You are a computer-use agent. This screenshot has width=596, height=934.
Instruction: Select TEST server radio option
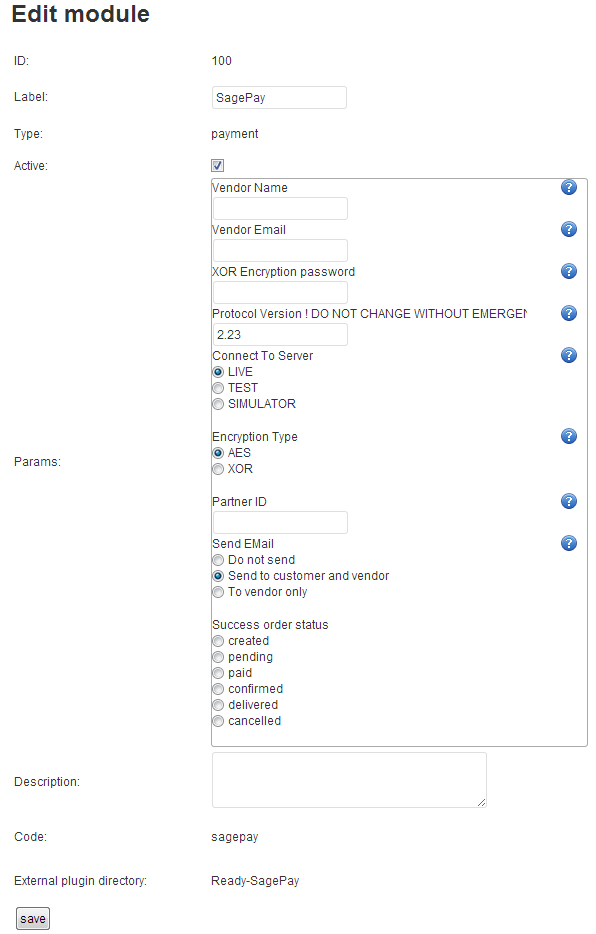218,388
